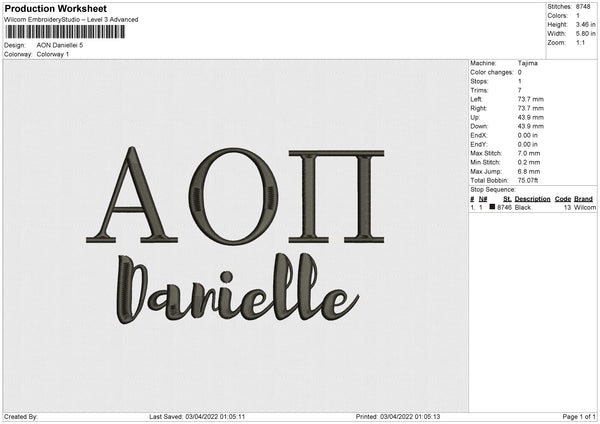Click the Min Stitch value 0.2 mm
The width and height of the screenshot is (600, 424).
(529, 162)
